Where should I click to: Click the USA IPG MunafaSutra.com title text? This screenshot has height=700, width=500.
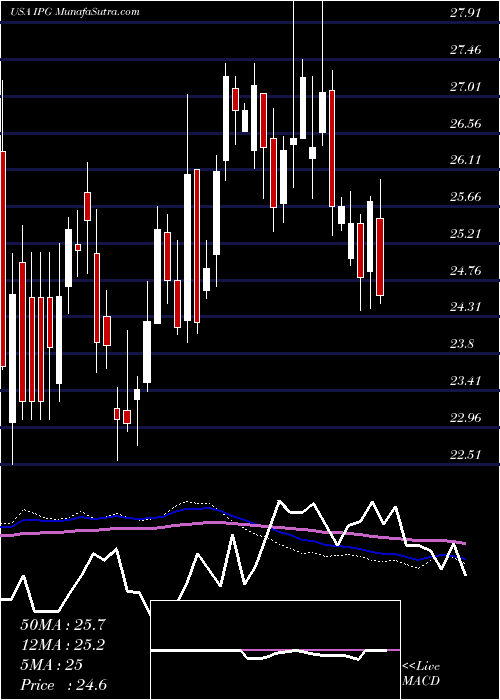pyautogui.click(x=75, y=12)
